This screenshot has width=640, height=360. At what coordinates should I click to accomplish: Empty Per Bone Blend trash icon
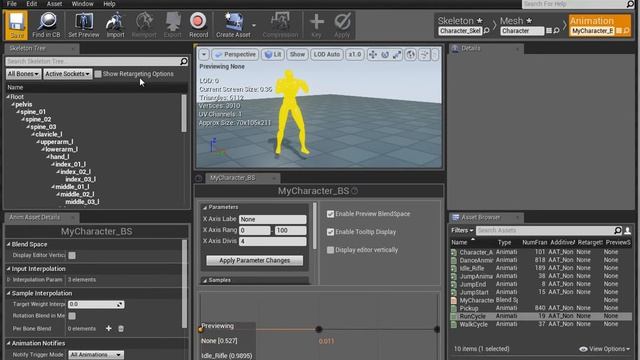121,329
